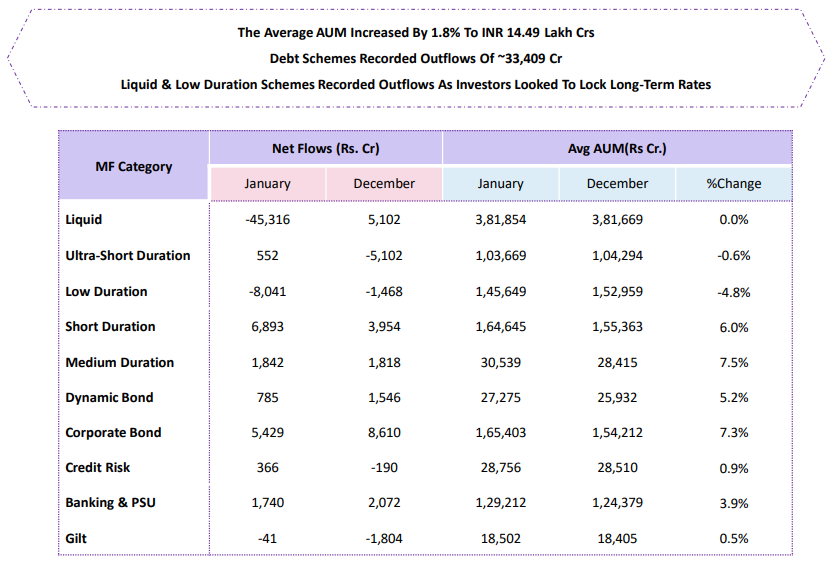Click Banking & PSU AUM '1,29,212'

pos(501,503)
